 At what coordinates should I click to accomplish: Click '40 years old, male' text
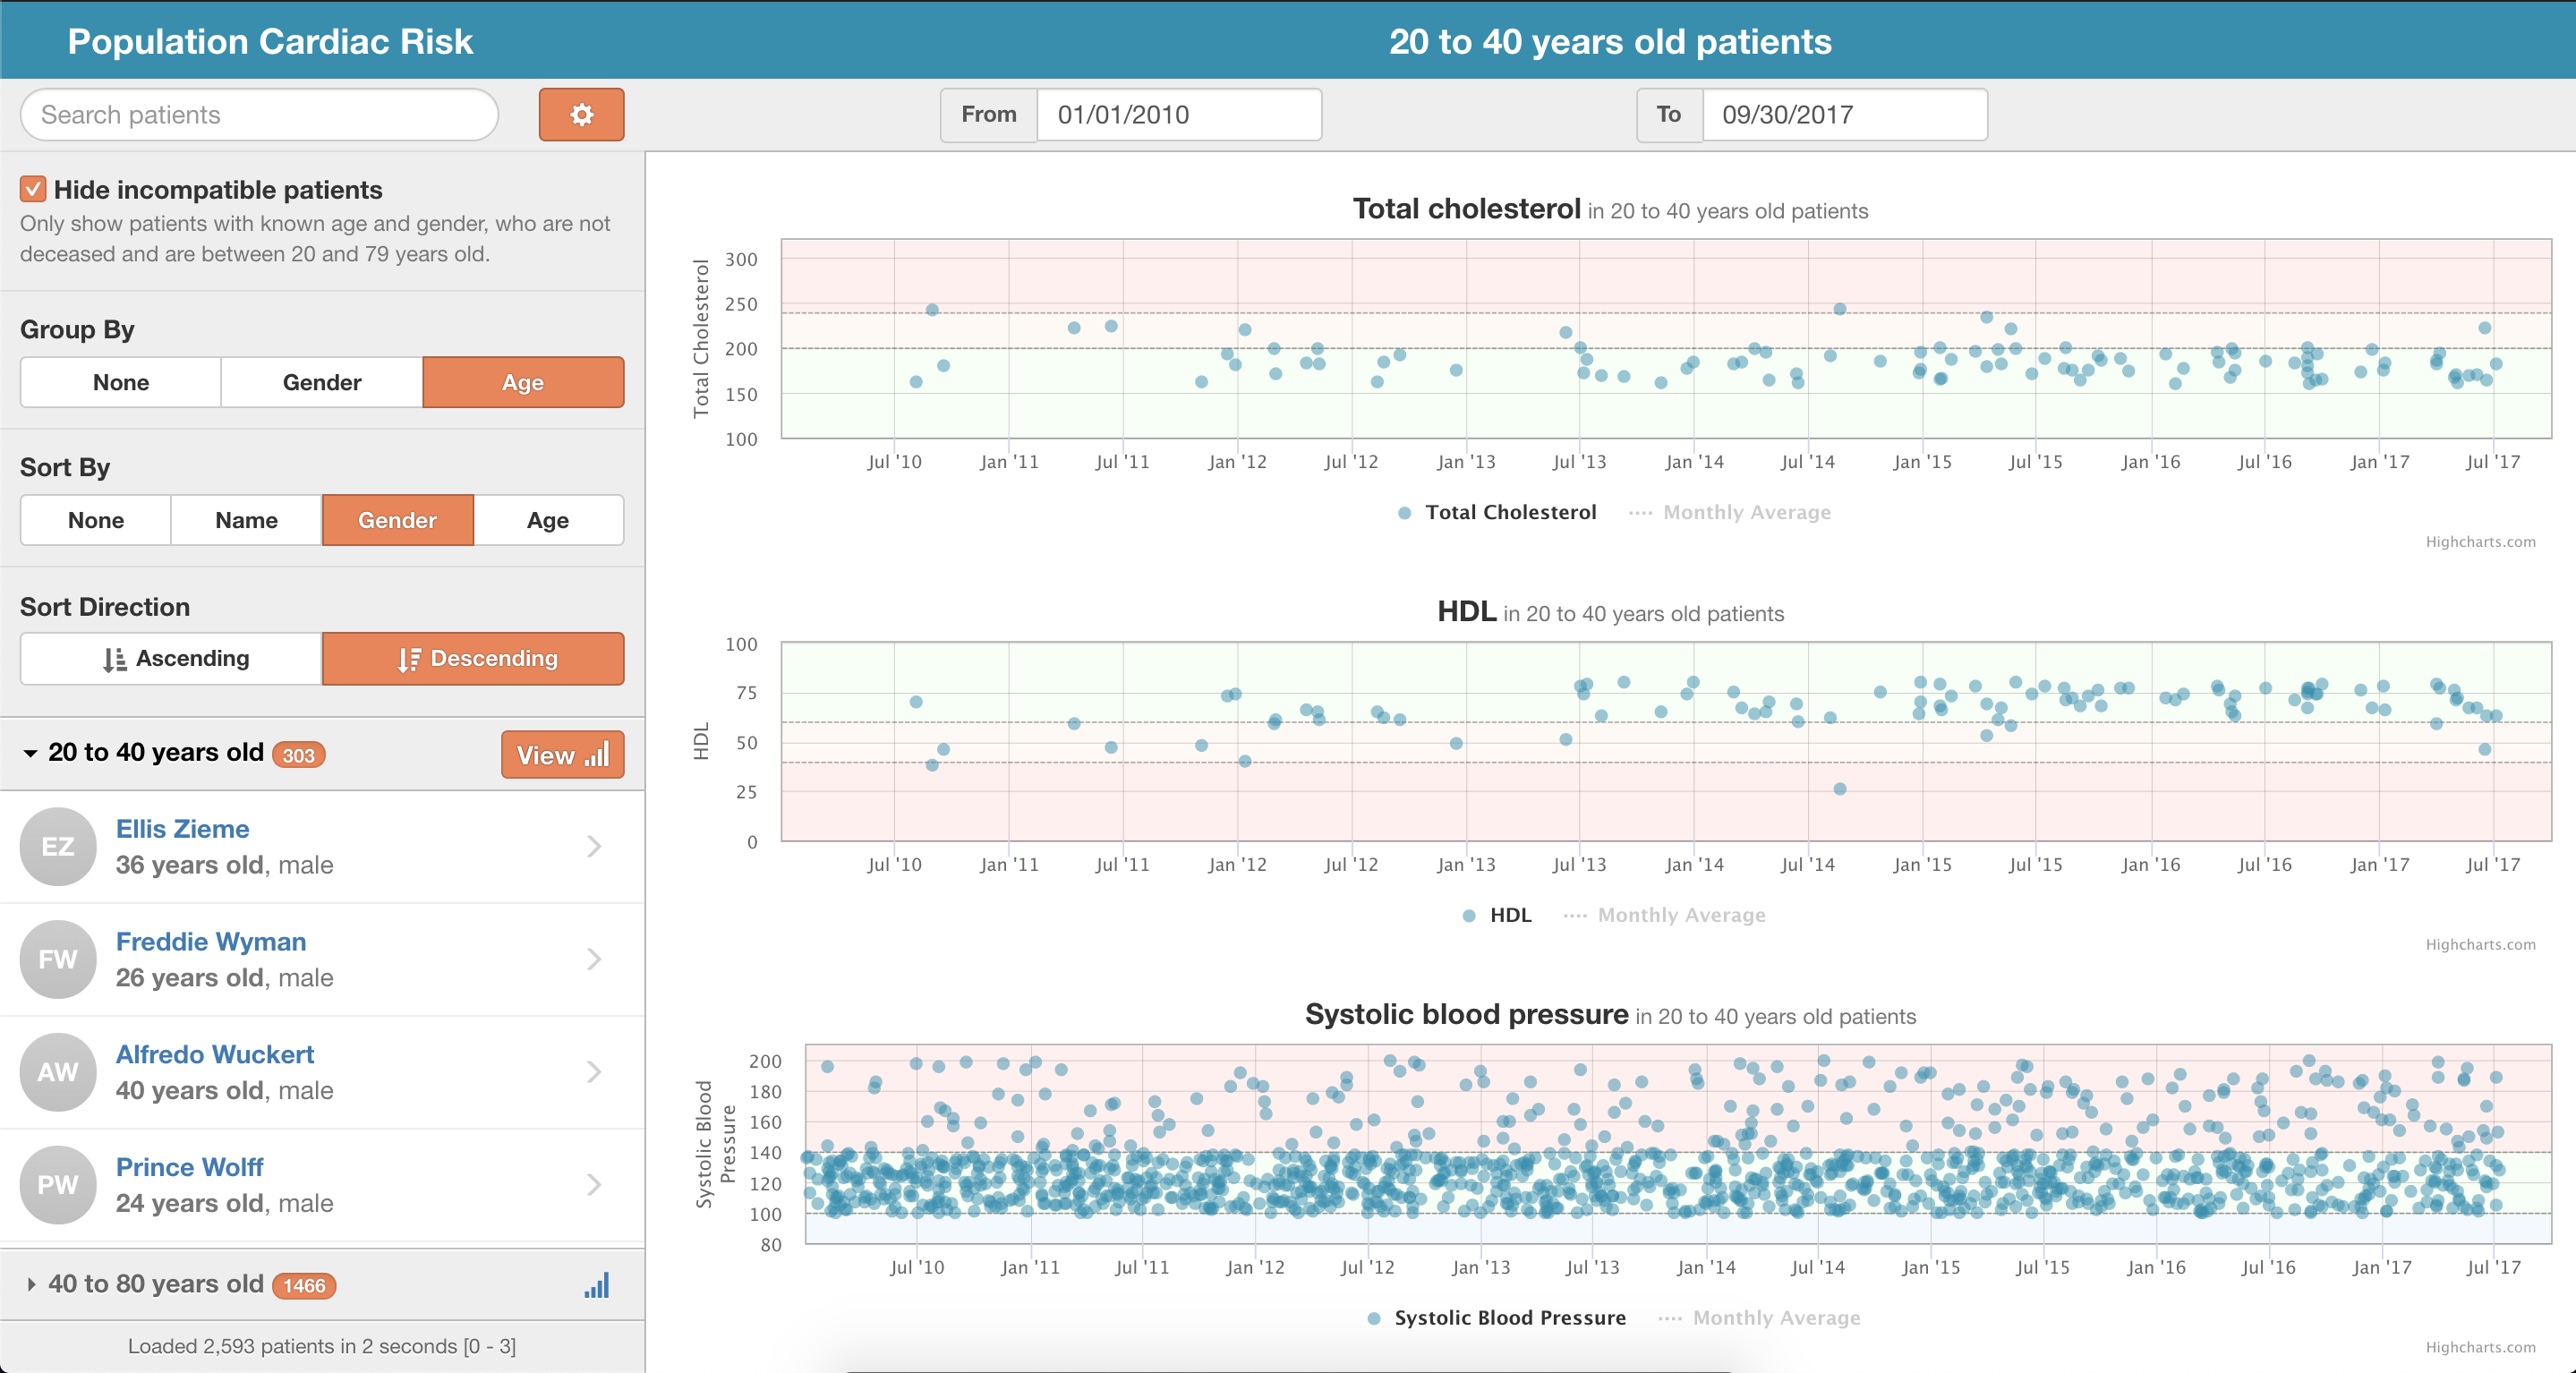point(224,1091)
